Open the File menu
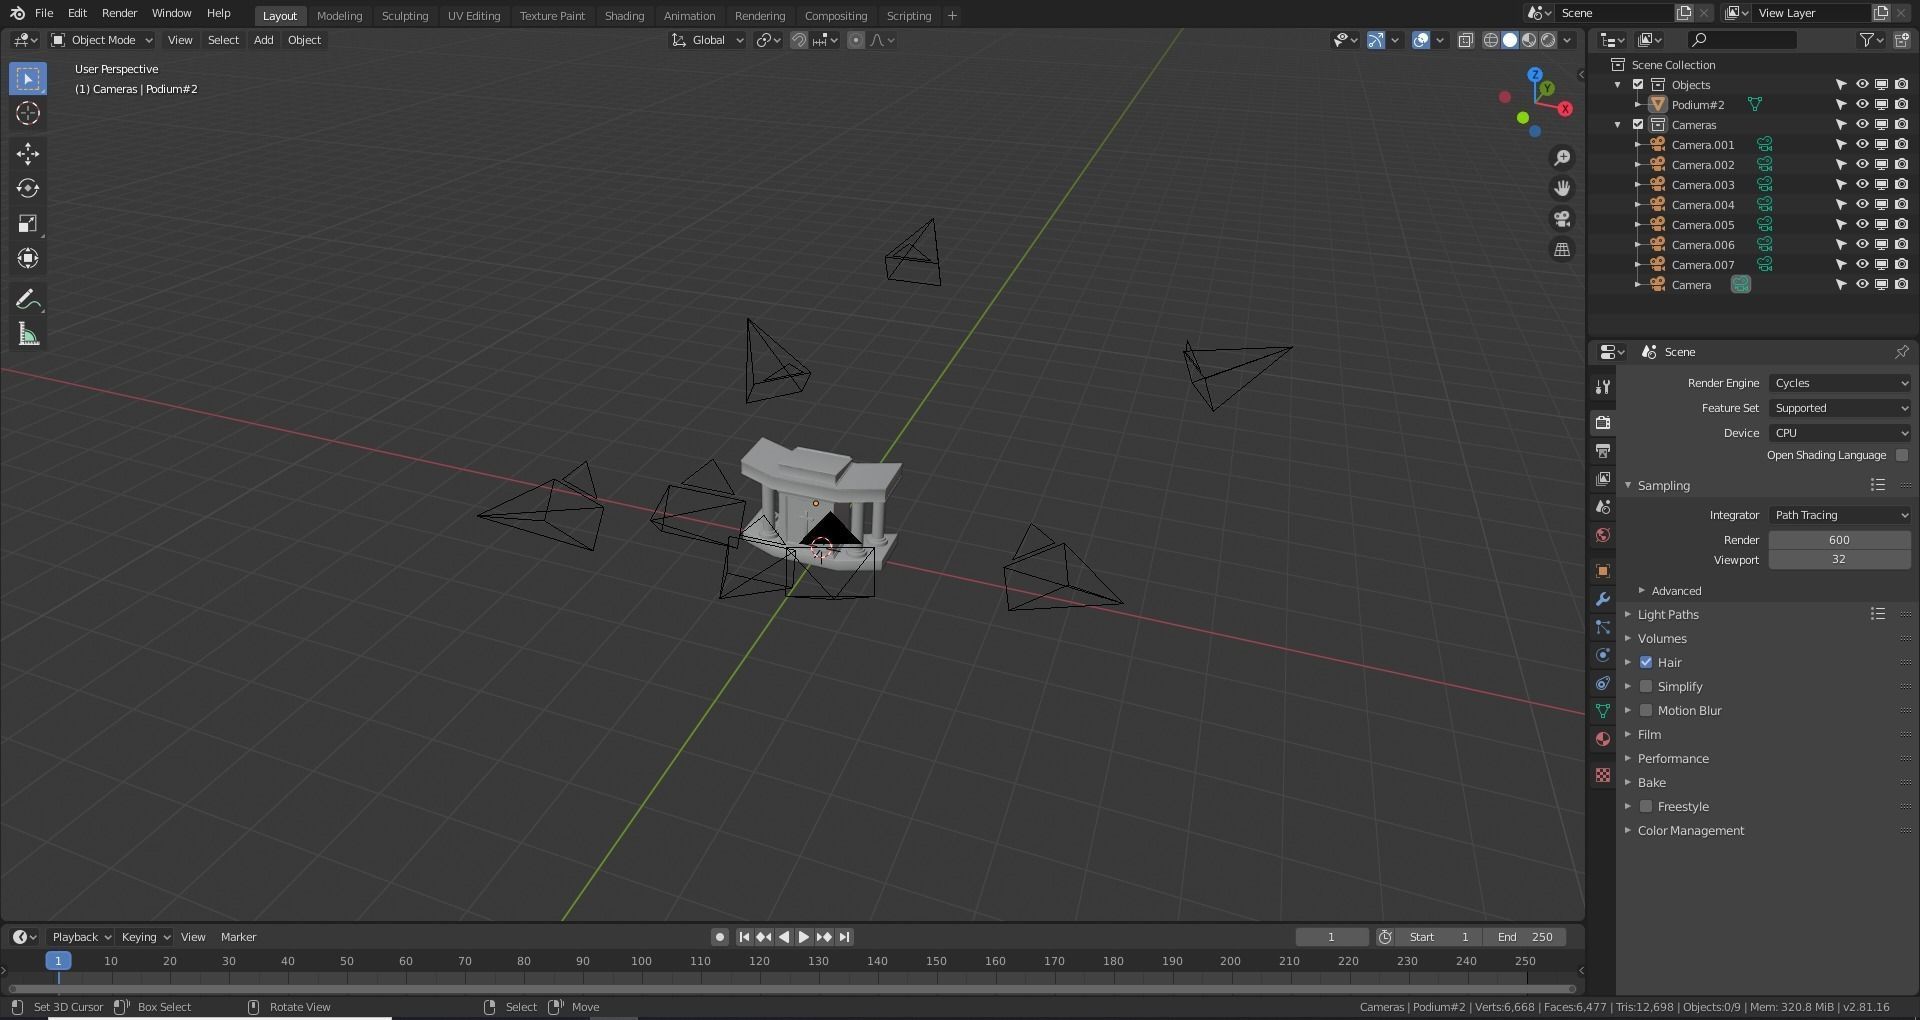The height and width of the screenshot is (1020, 1920). [x=44, y=13]
